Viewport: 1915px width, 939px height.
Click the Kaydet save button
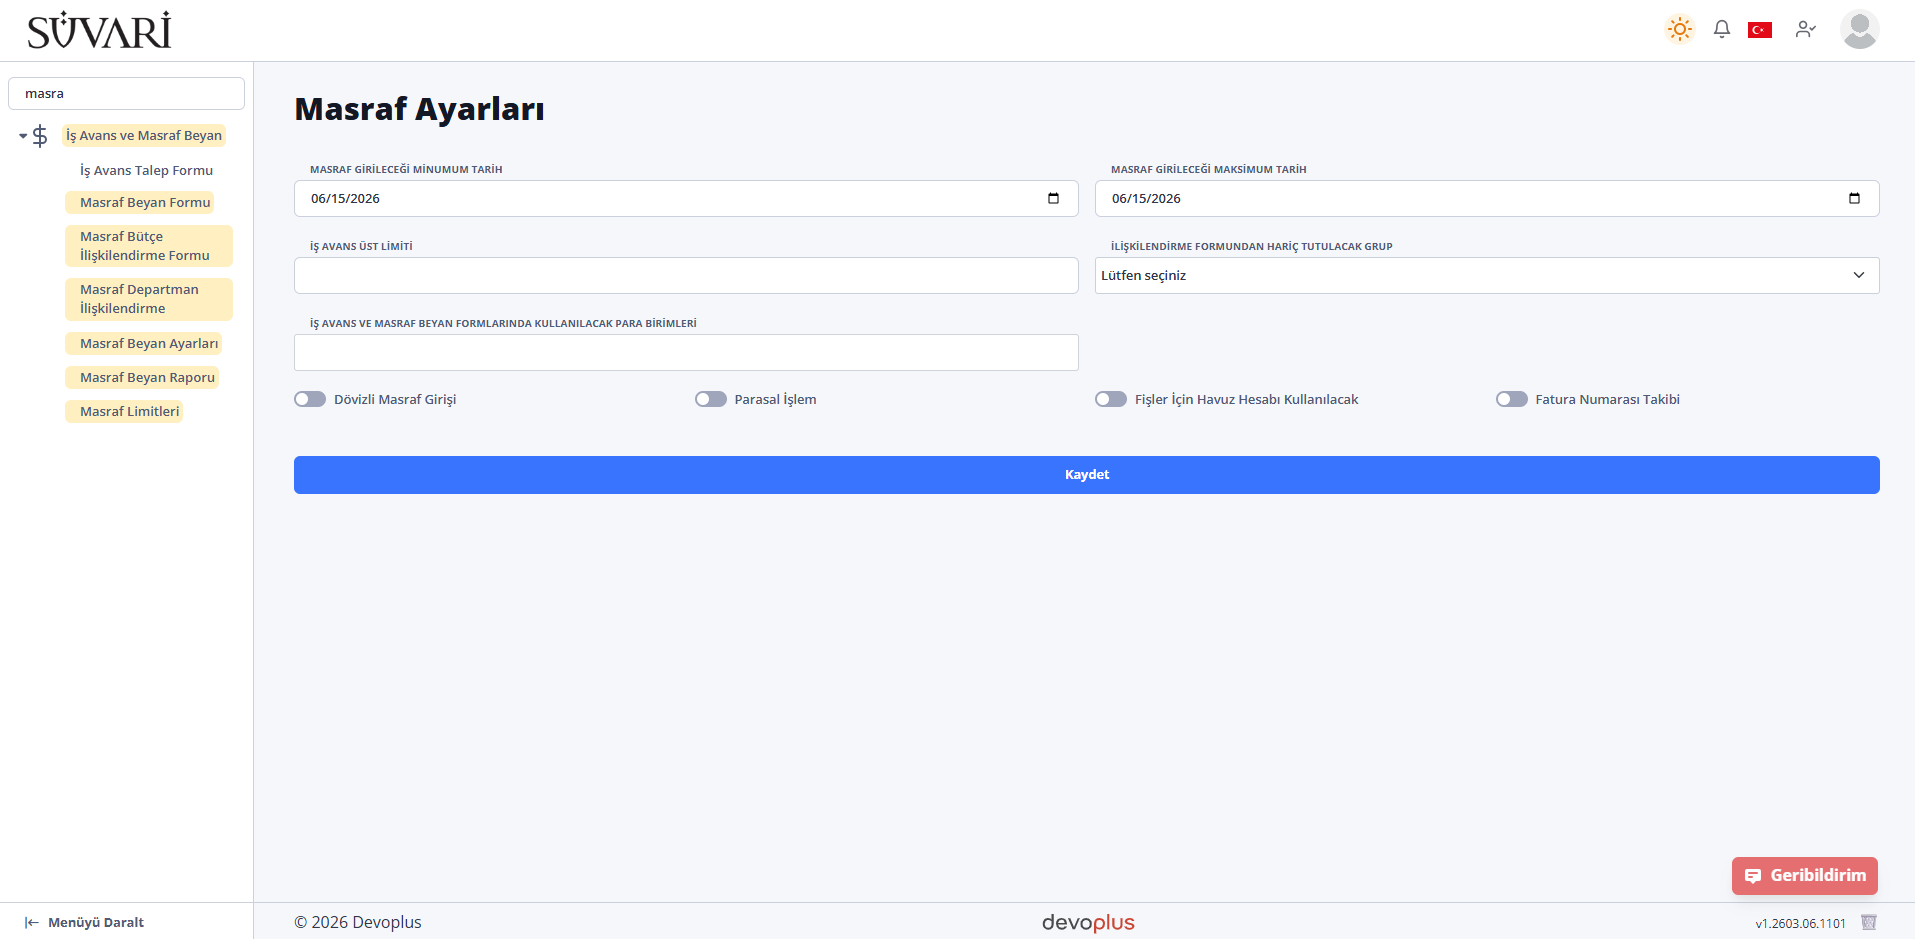click(1087, 475)
